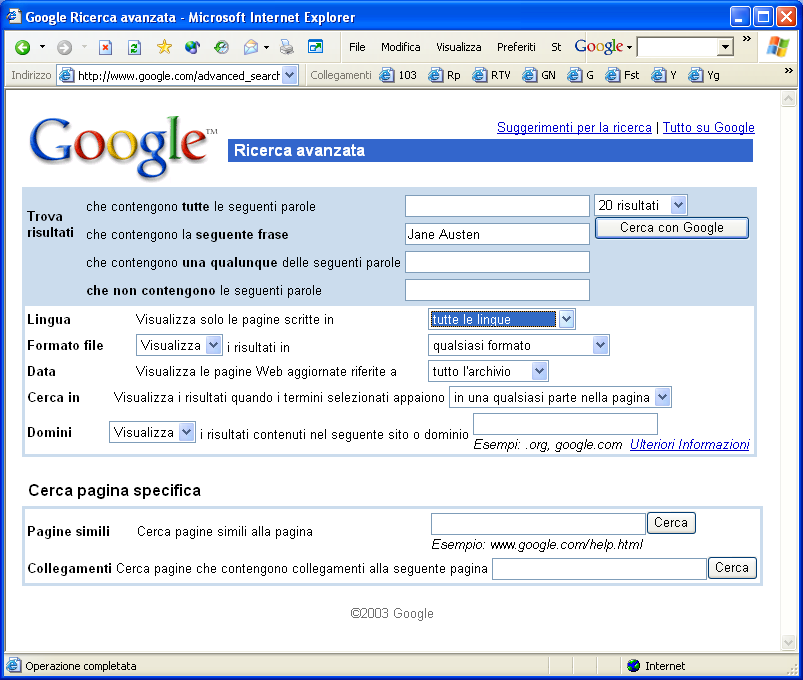The width and height of the screenshot is (803, 680).
Task: Focus the 'che non contengono' words field
Action: [497, 290]
